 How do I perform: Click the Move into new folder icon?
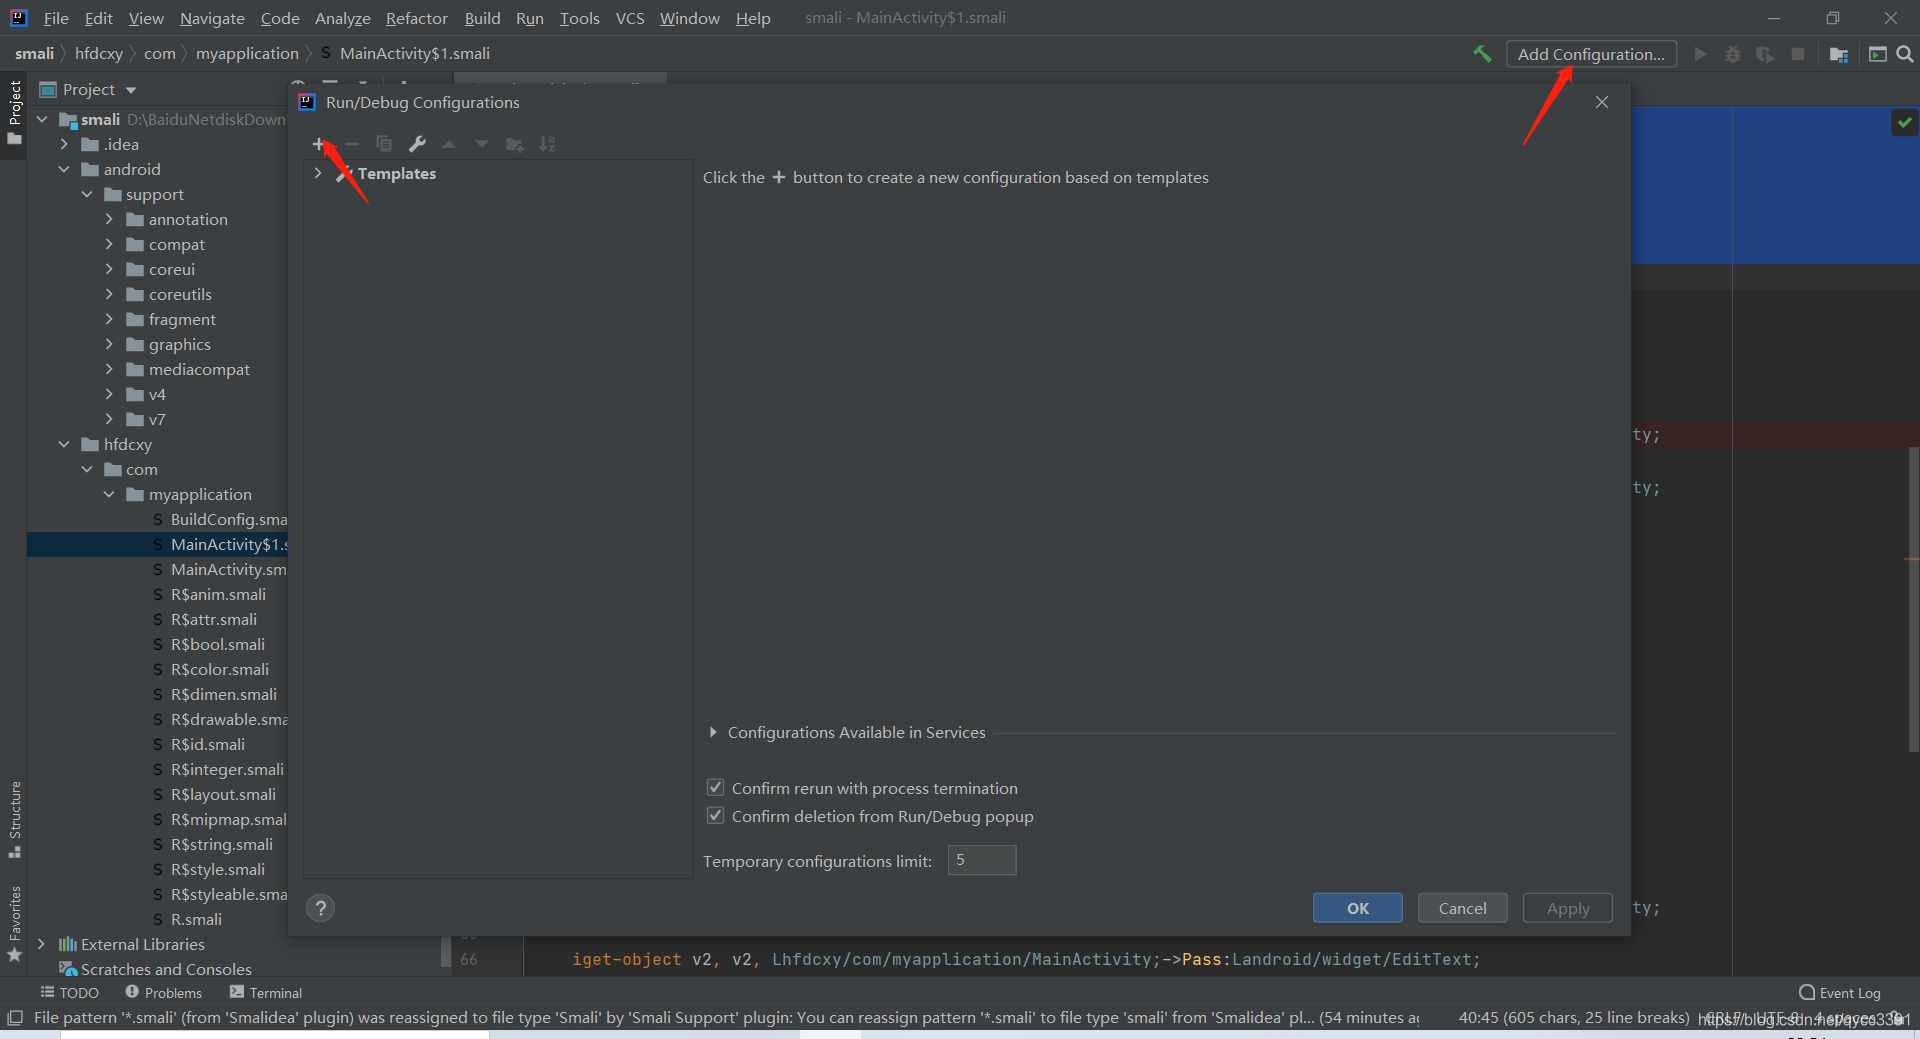click(515, 144)
